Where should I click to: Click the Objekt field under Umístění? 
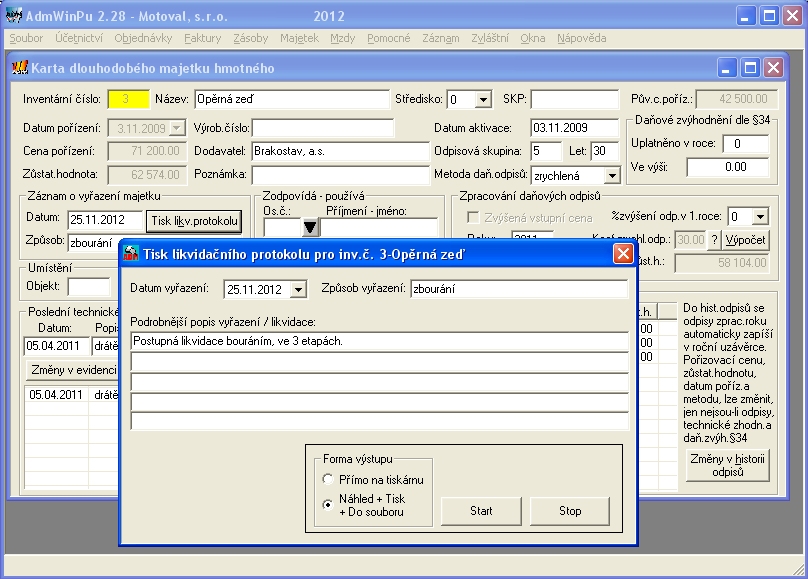(89, 286)
